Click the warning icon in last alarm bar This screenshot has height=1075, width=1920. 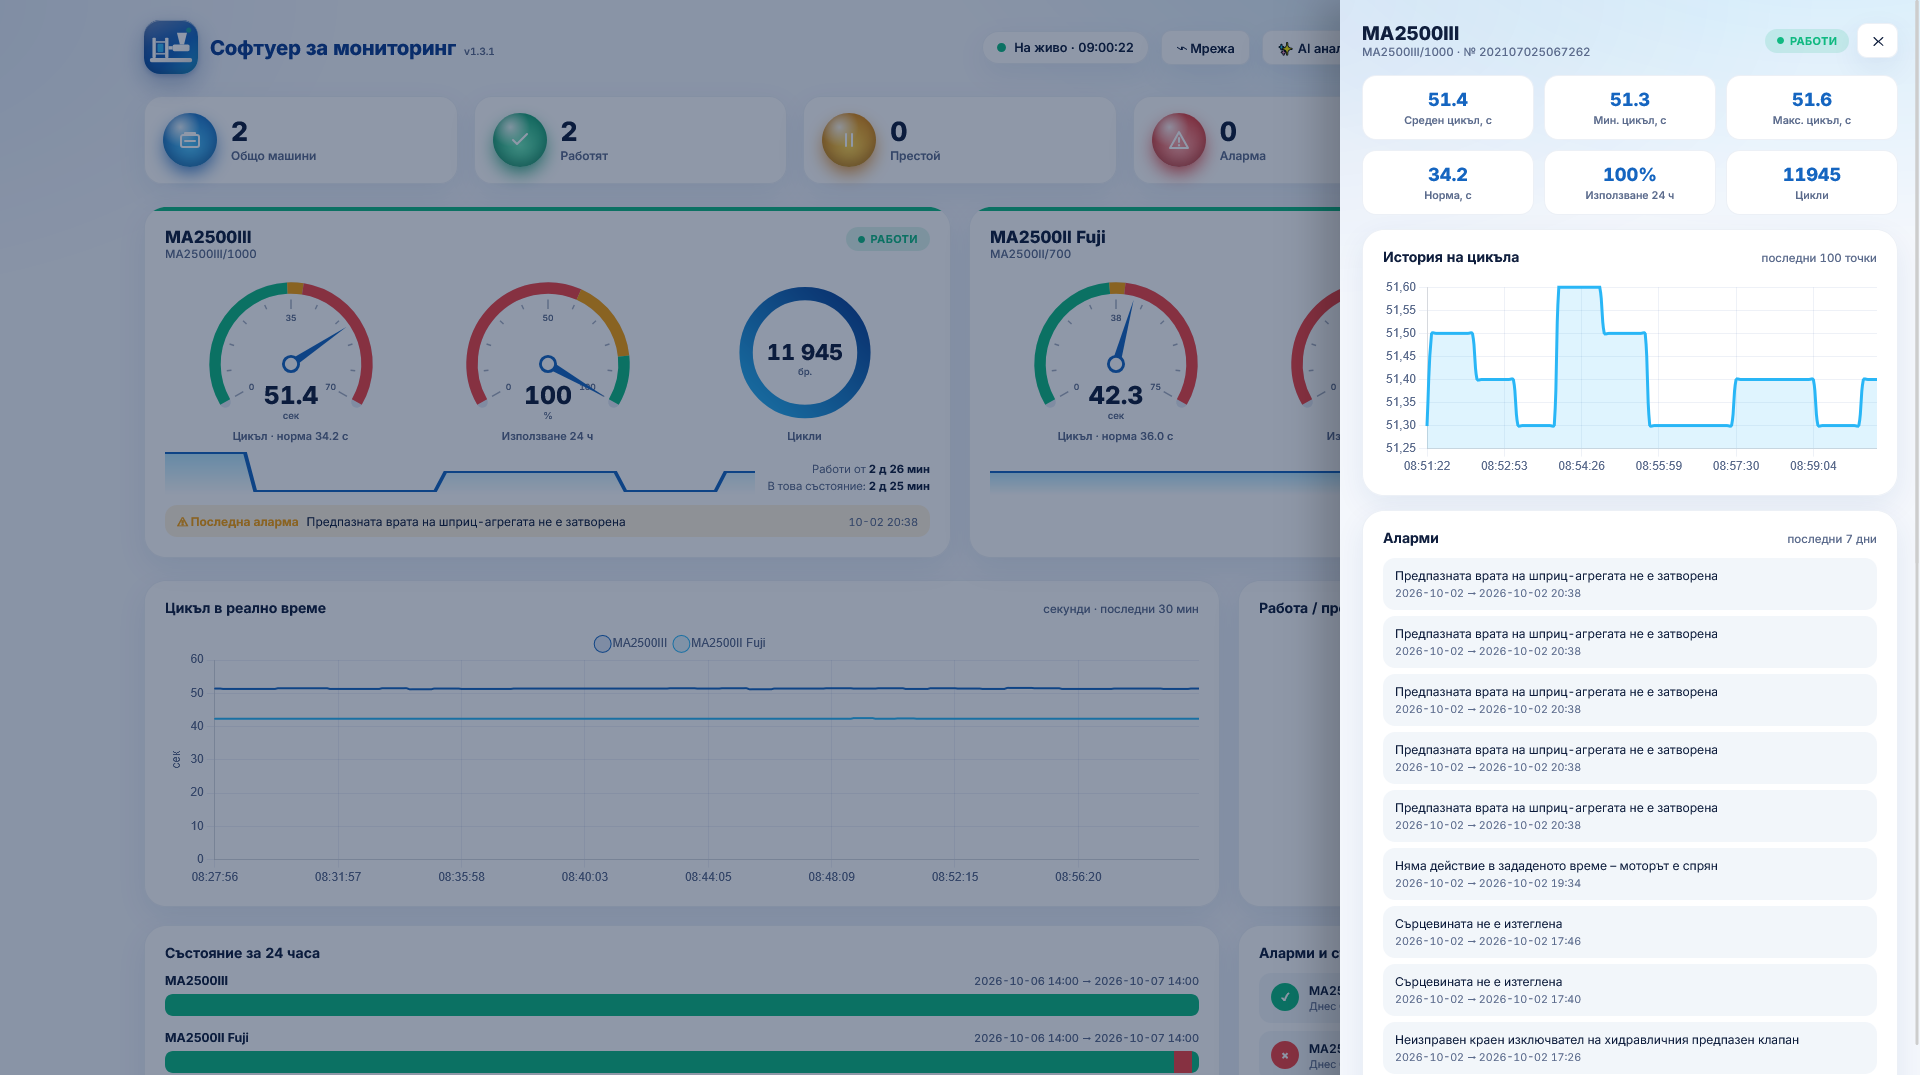pyautogui.click(x=182, y=522)
